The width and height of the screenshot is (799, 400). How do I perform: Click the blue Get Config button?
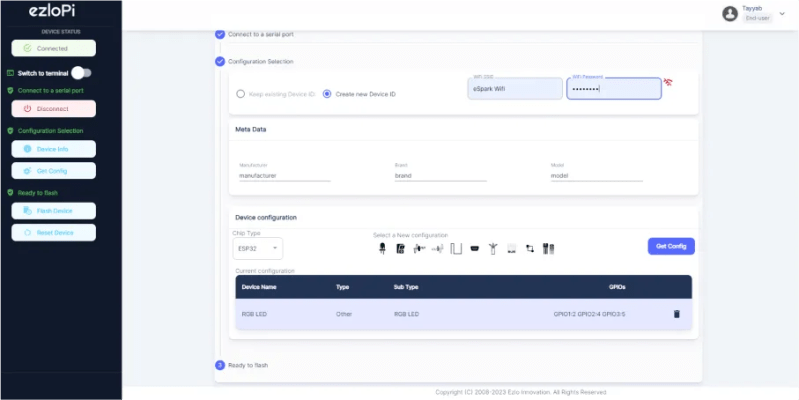671,246
